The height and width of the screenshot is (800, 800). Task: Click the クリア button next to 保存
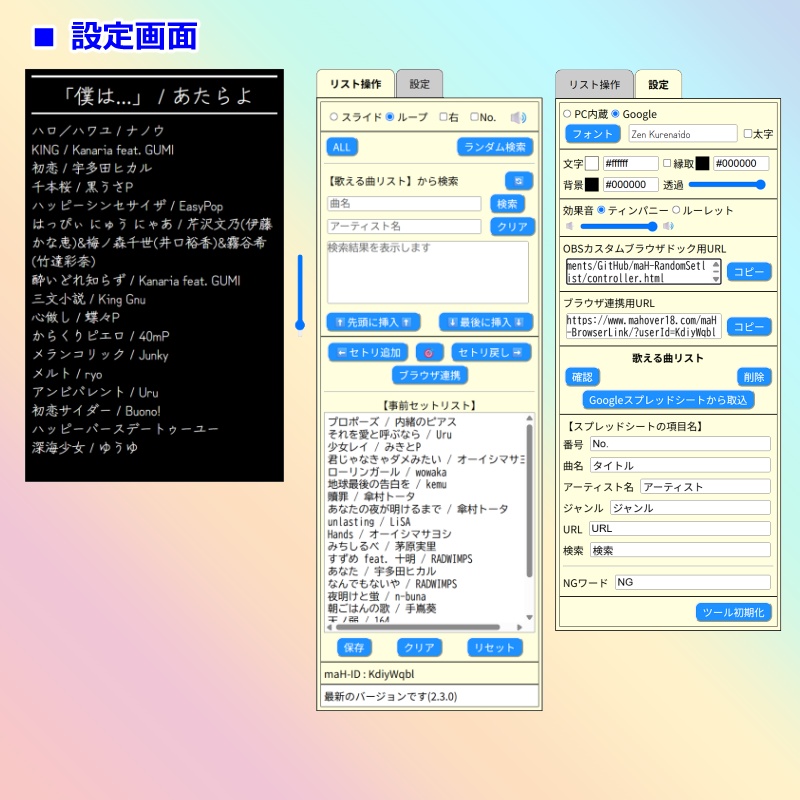[419, 647]
